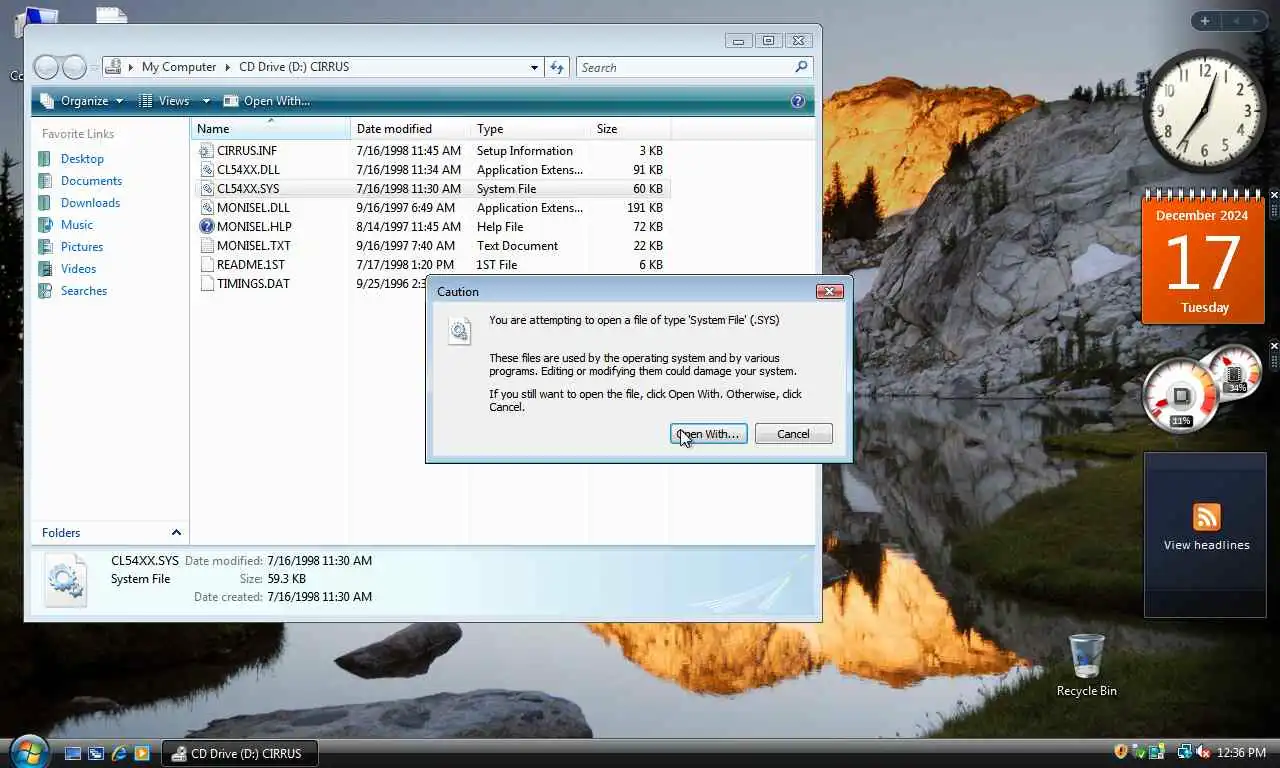Sort files by the Date modified column

tap(410, 129)
